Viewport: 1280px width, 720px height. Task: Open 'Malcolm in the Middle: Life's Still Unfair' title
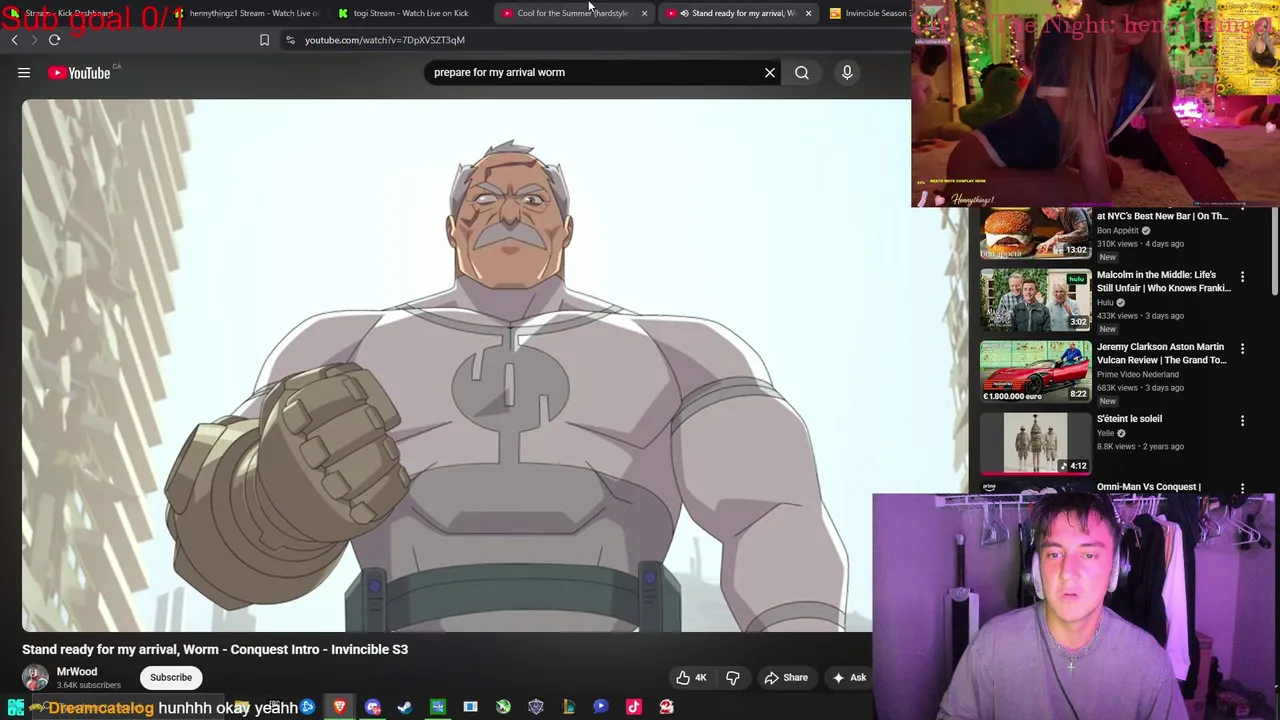[x=1163, y=281]
